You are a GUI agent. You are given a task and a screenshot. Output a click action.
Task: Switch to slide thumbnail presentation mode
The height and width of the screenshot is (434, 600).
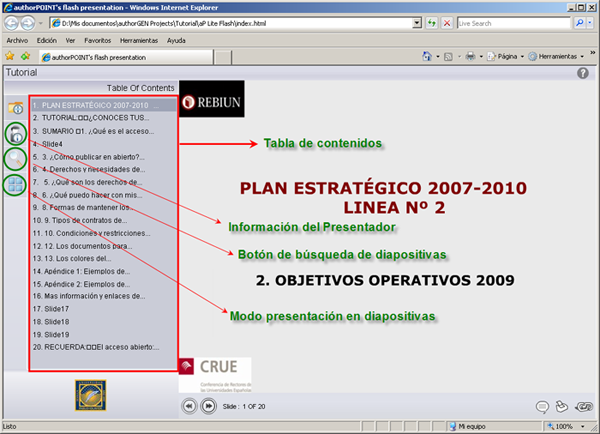(16, 185)
